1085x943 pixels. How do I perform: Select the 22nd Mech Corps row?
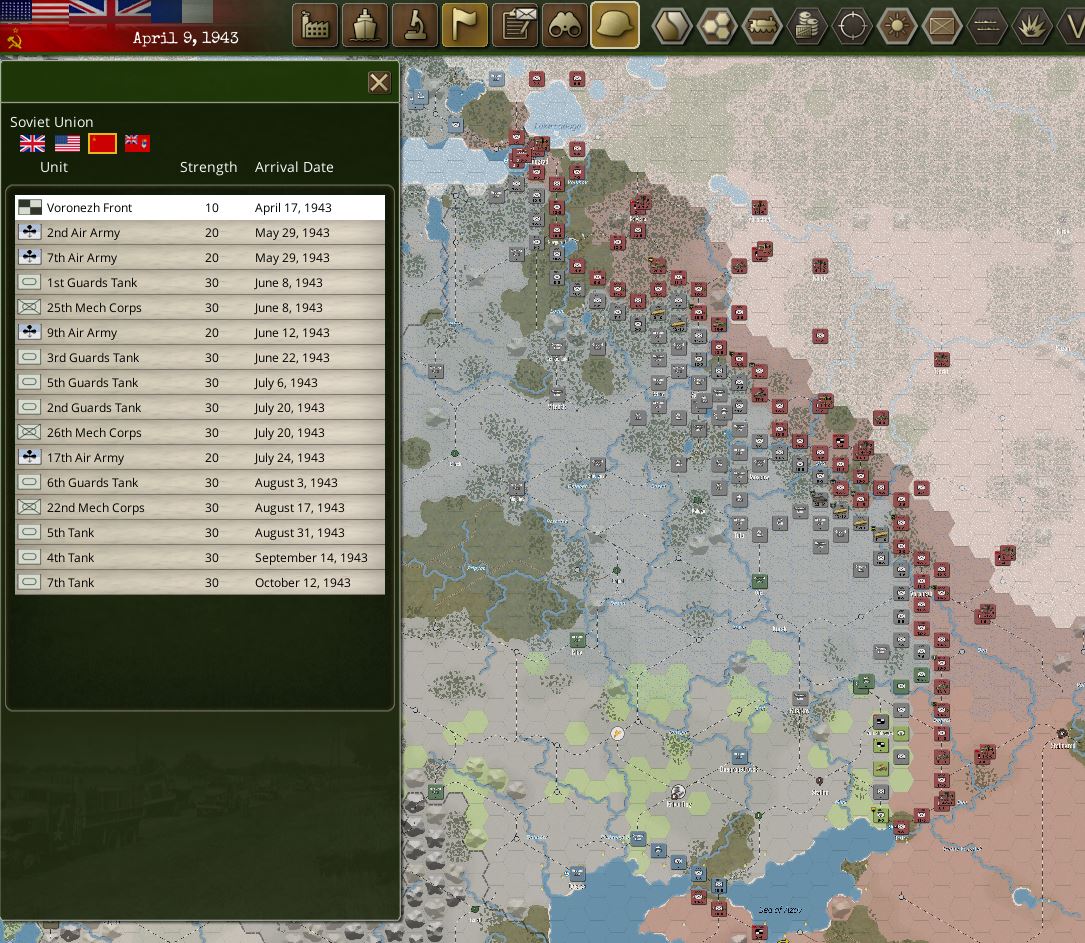pos(200,507)
